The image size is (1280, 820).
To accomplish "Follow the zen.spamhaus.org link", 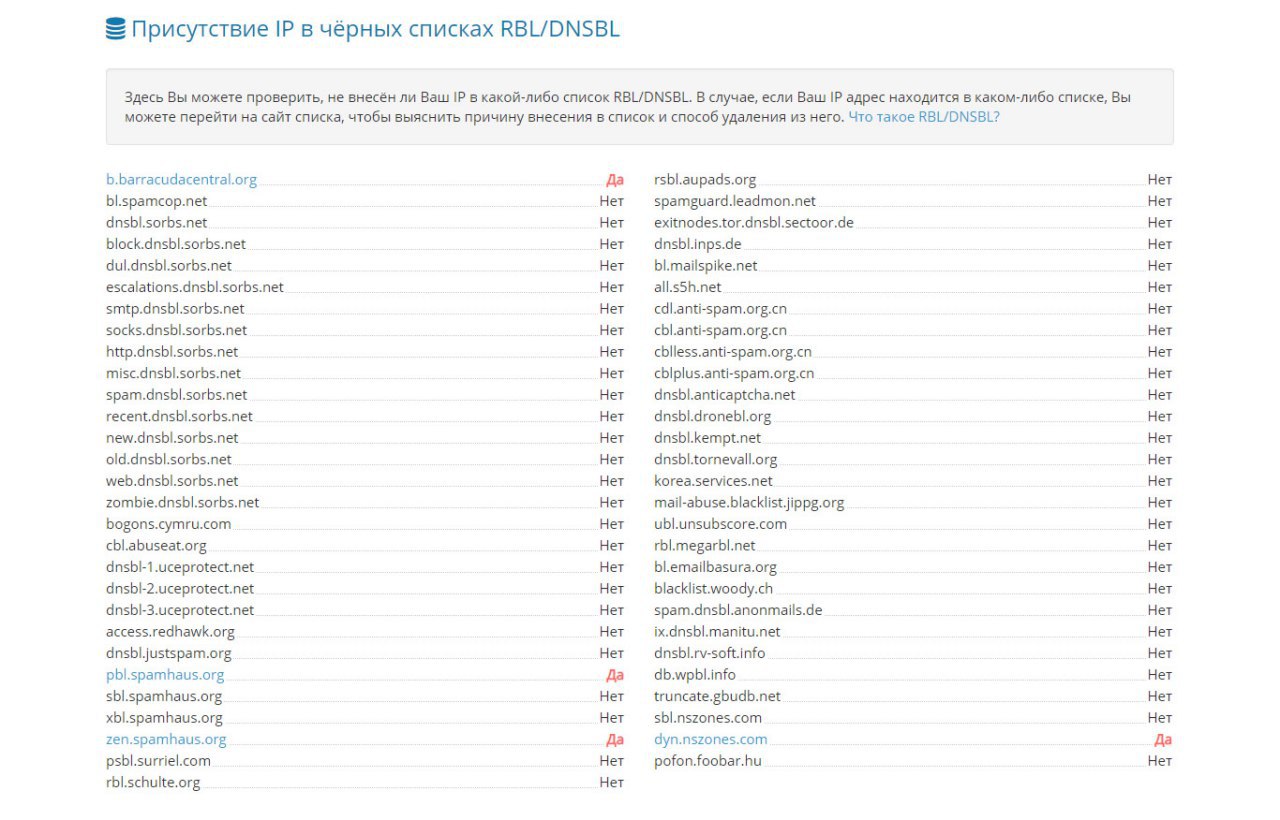I will coord(166,739).
